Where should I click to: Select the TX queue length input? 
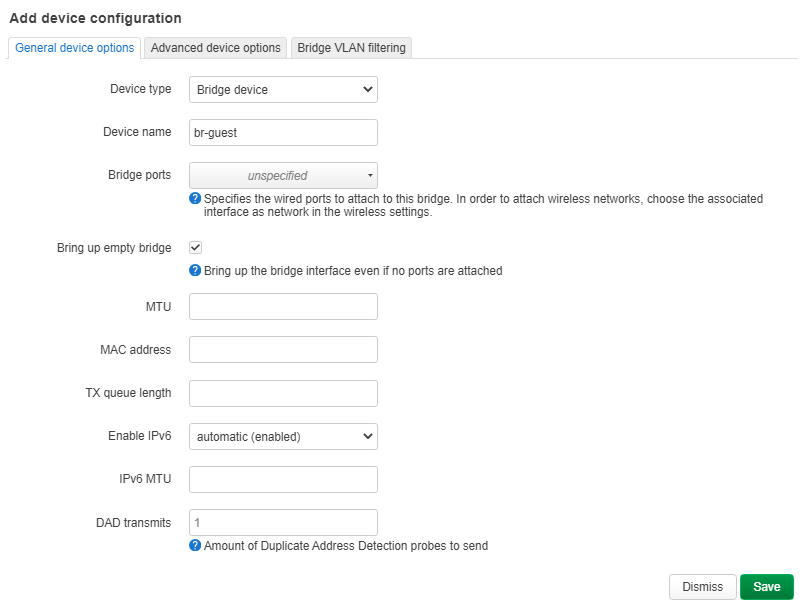[x=283, y=393]
